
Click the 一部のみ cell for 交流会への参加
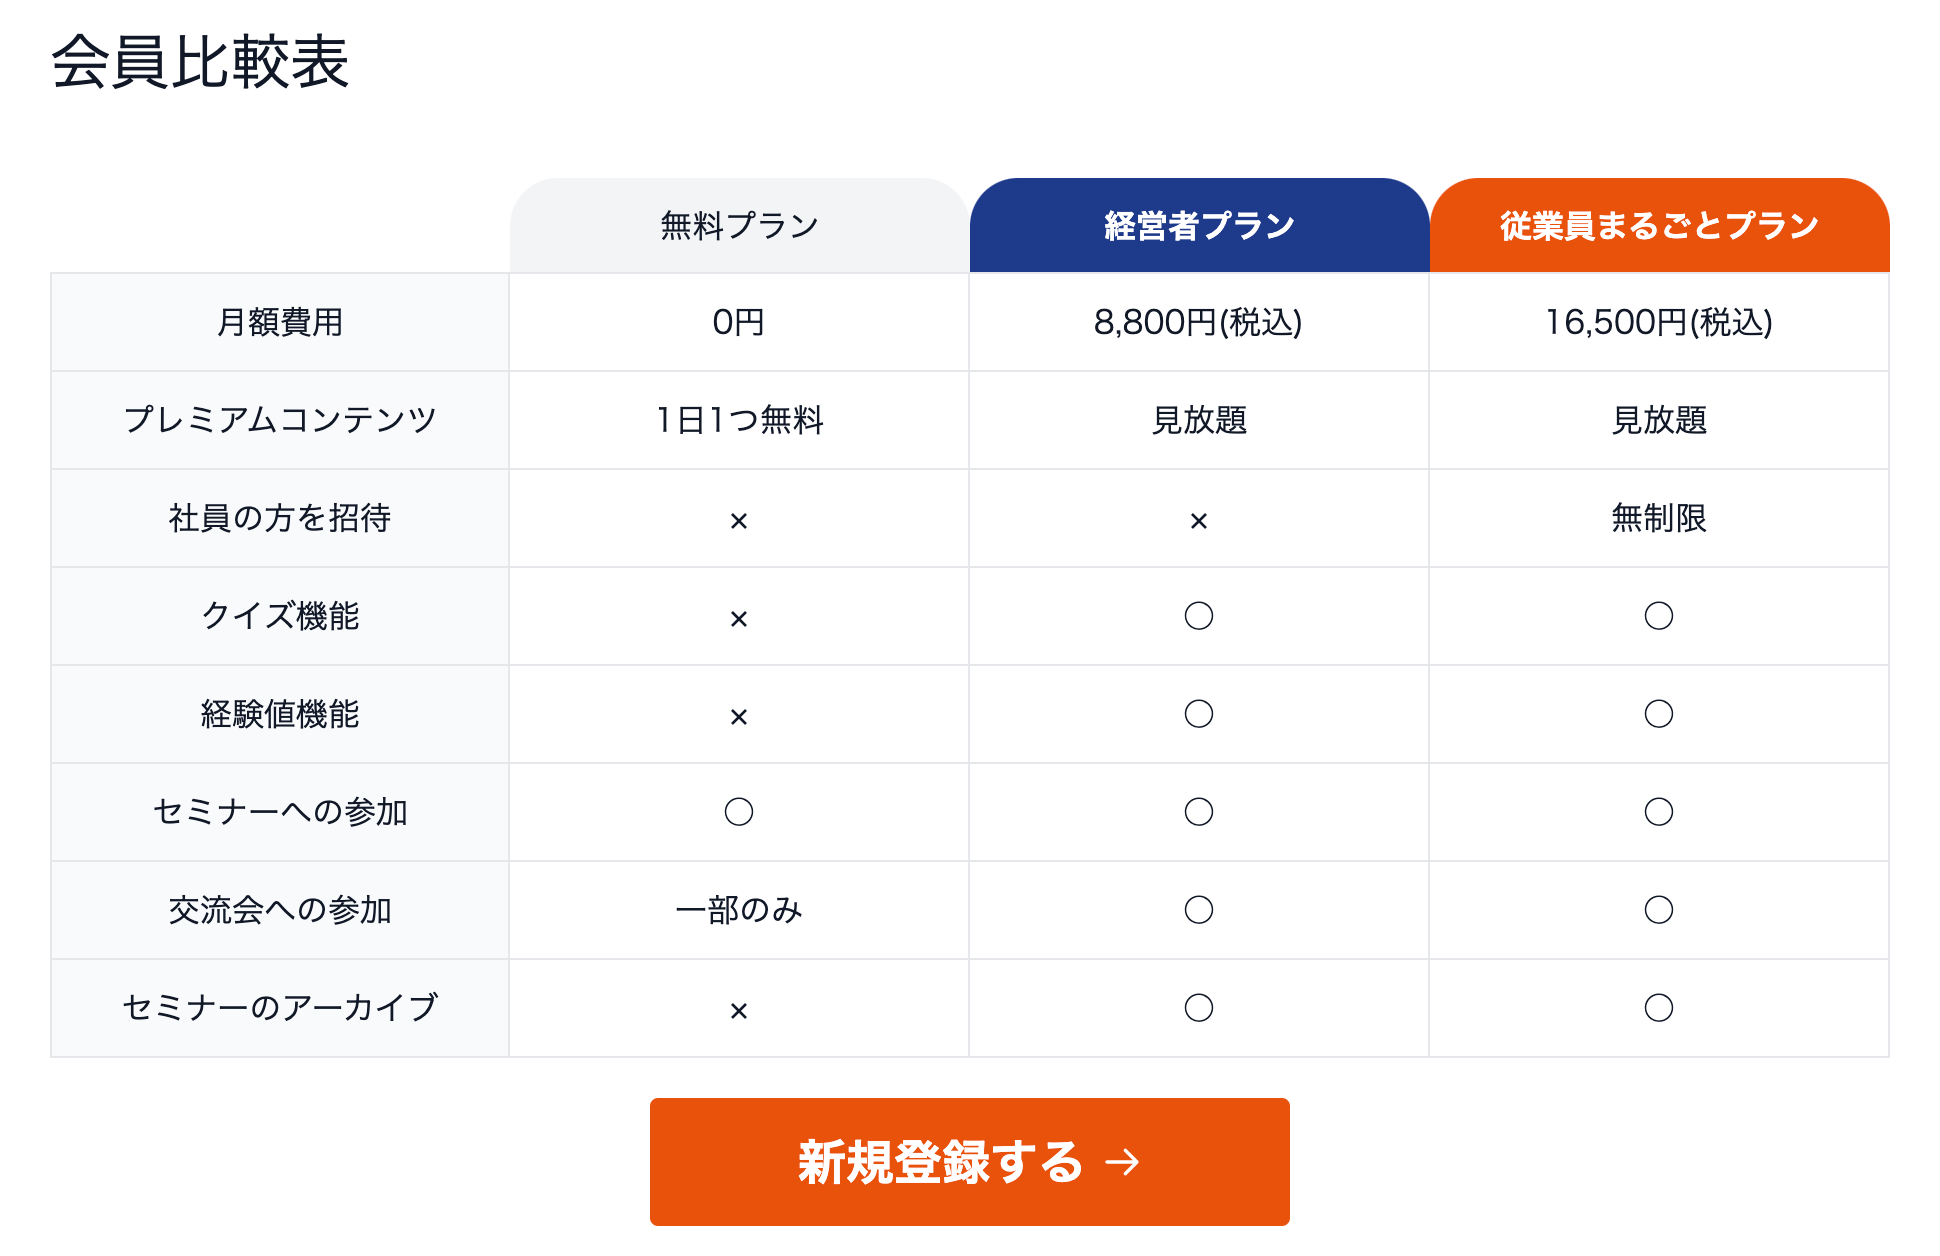[739, 910]
